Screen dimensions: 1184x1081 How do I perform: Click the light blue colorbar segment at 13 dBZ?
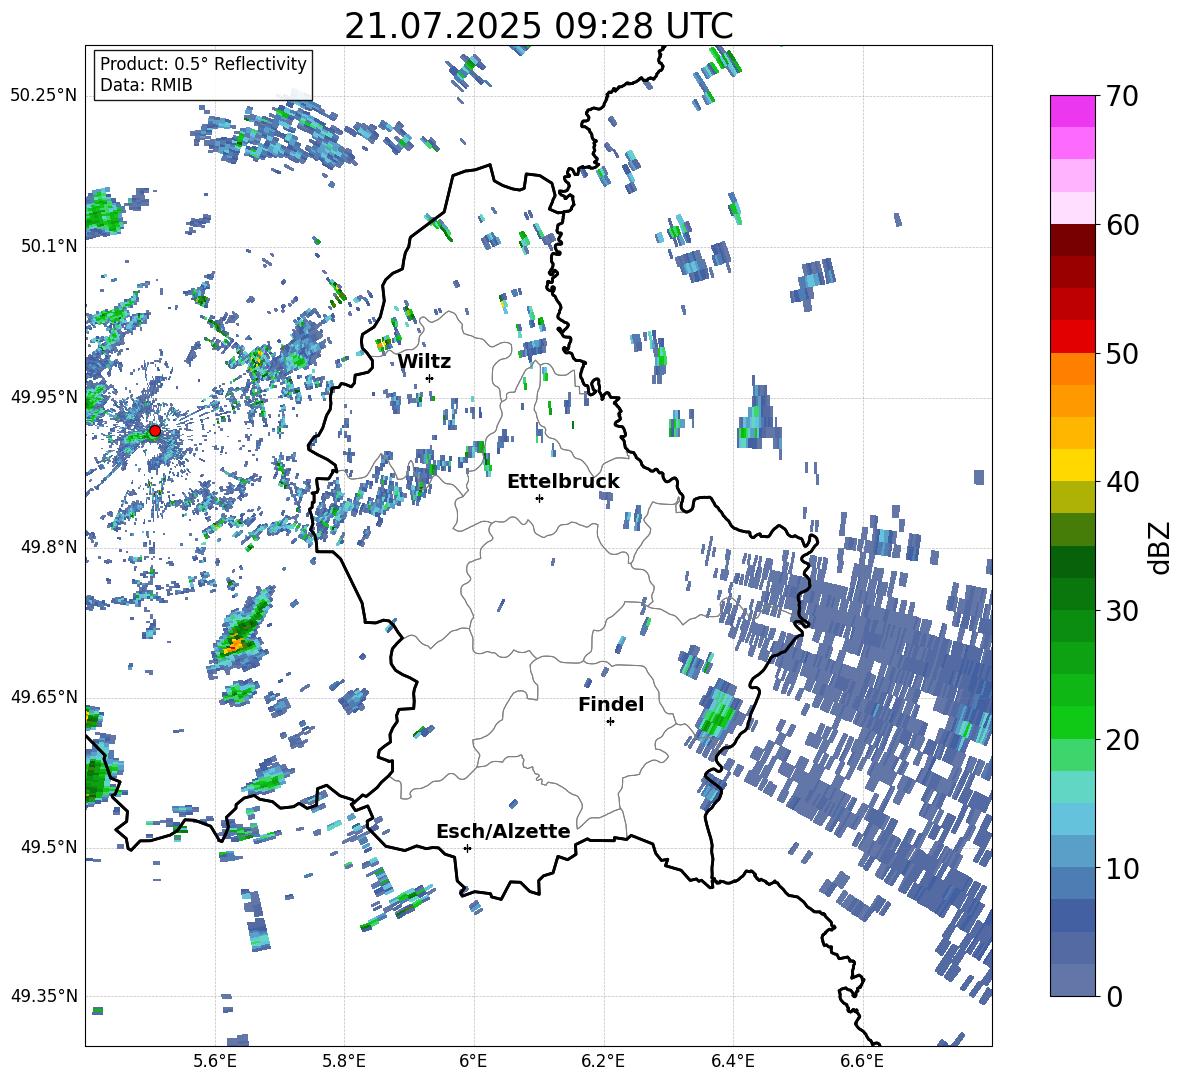[1072, 819]
